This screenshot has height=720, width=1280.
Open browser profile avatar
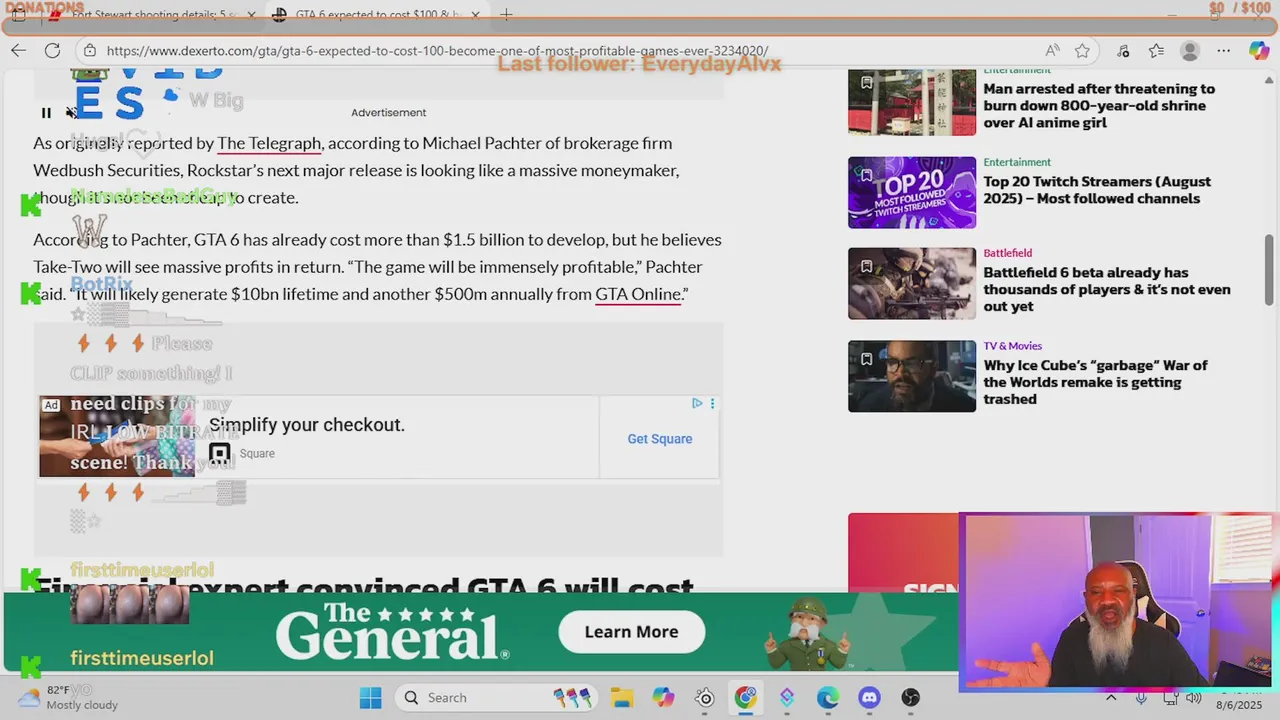[1189, 50]
